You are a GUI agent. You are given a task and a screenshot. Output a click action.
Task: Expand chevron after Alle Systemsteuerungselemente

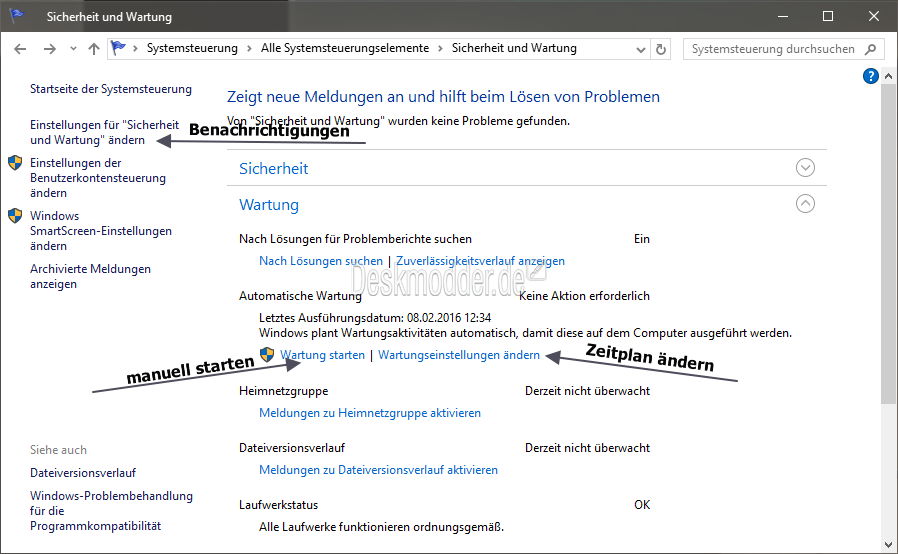(440, 49)
